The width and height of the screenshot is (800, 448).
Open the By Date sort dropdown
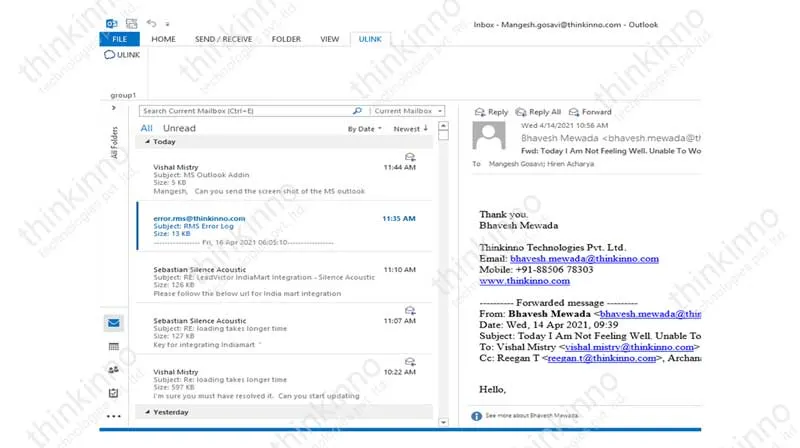click(364, 129)
